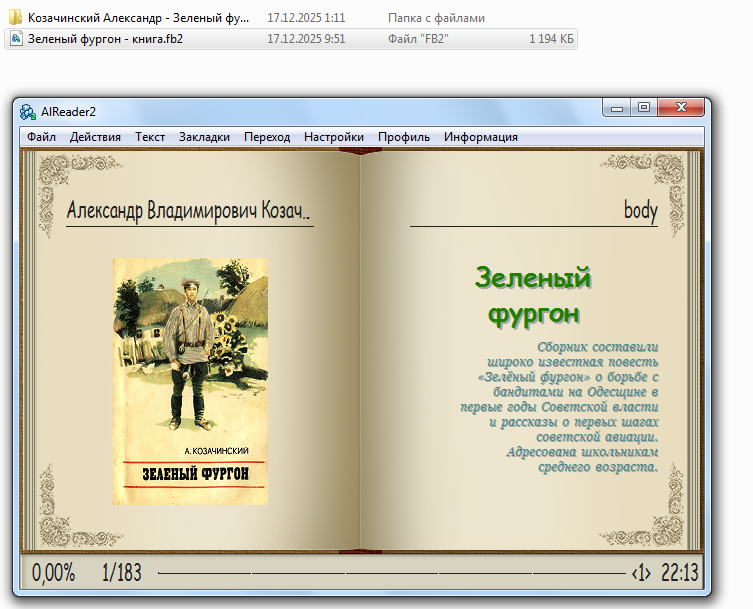Screen dimensions: 753x609
Task: Open the Закладки menu
Action: coord(204,137)
